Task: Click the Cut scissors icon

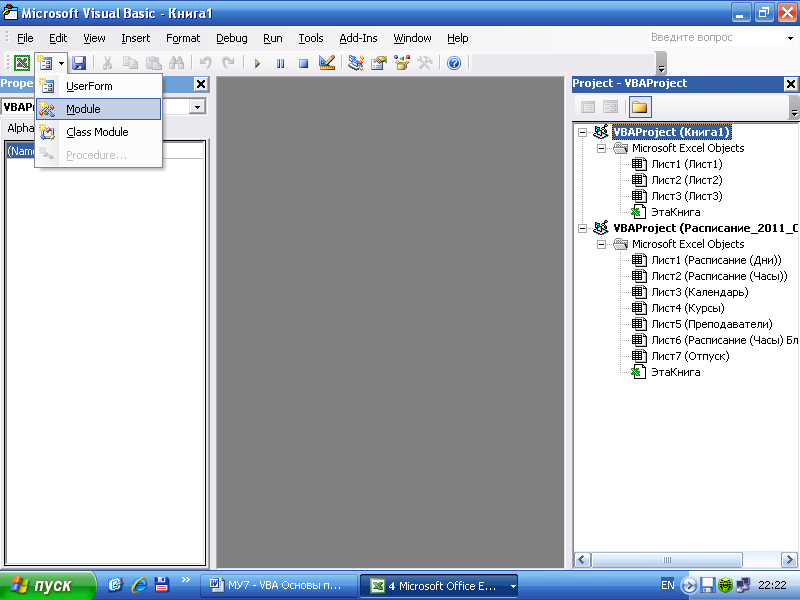Action: [x=107, y=63]
